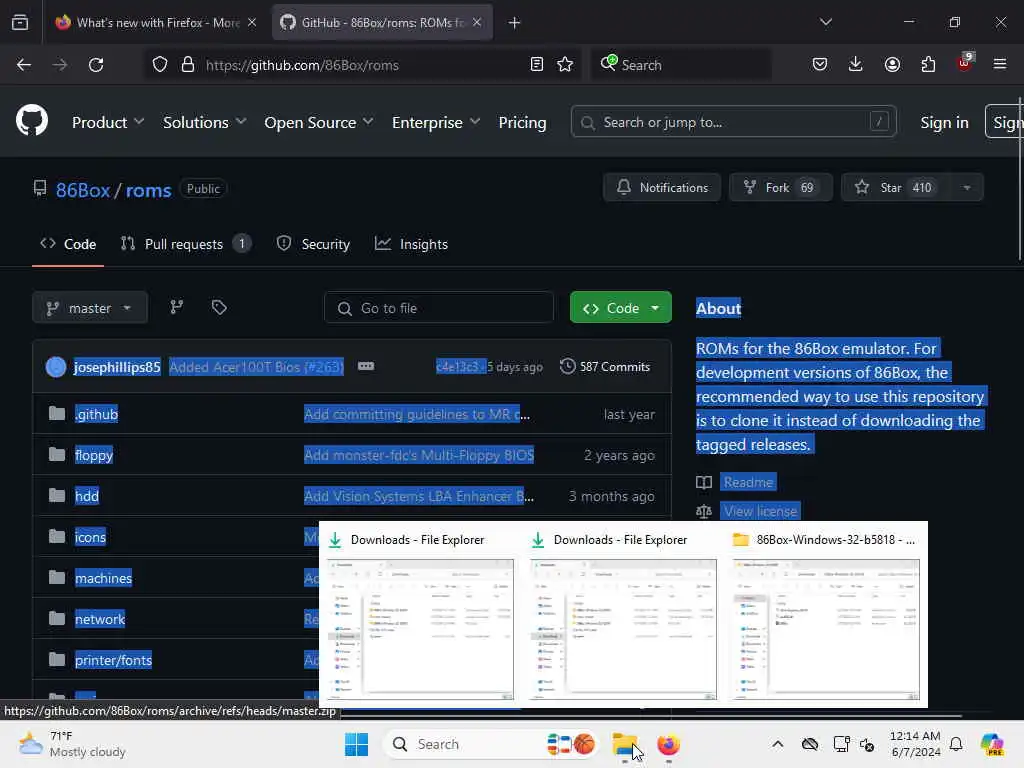
Task: Open the Star lists dropdown arrow
Action: [967, 187]
